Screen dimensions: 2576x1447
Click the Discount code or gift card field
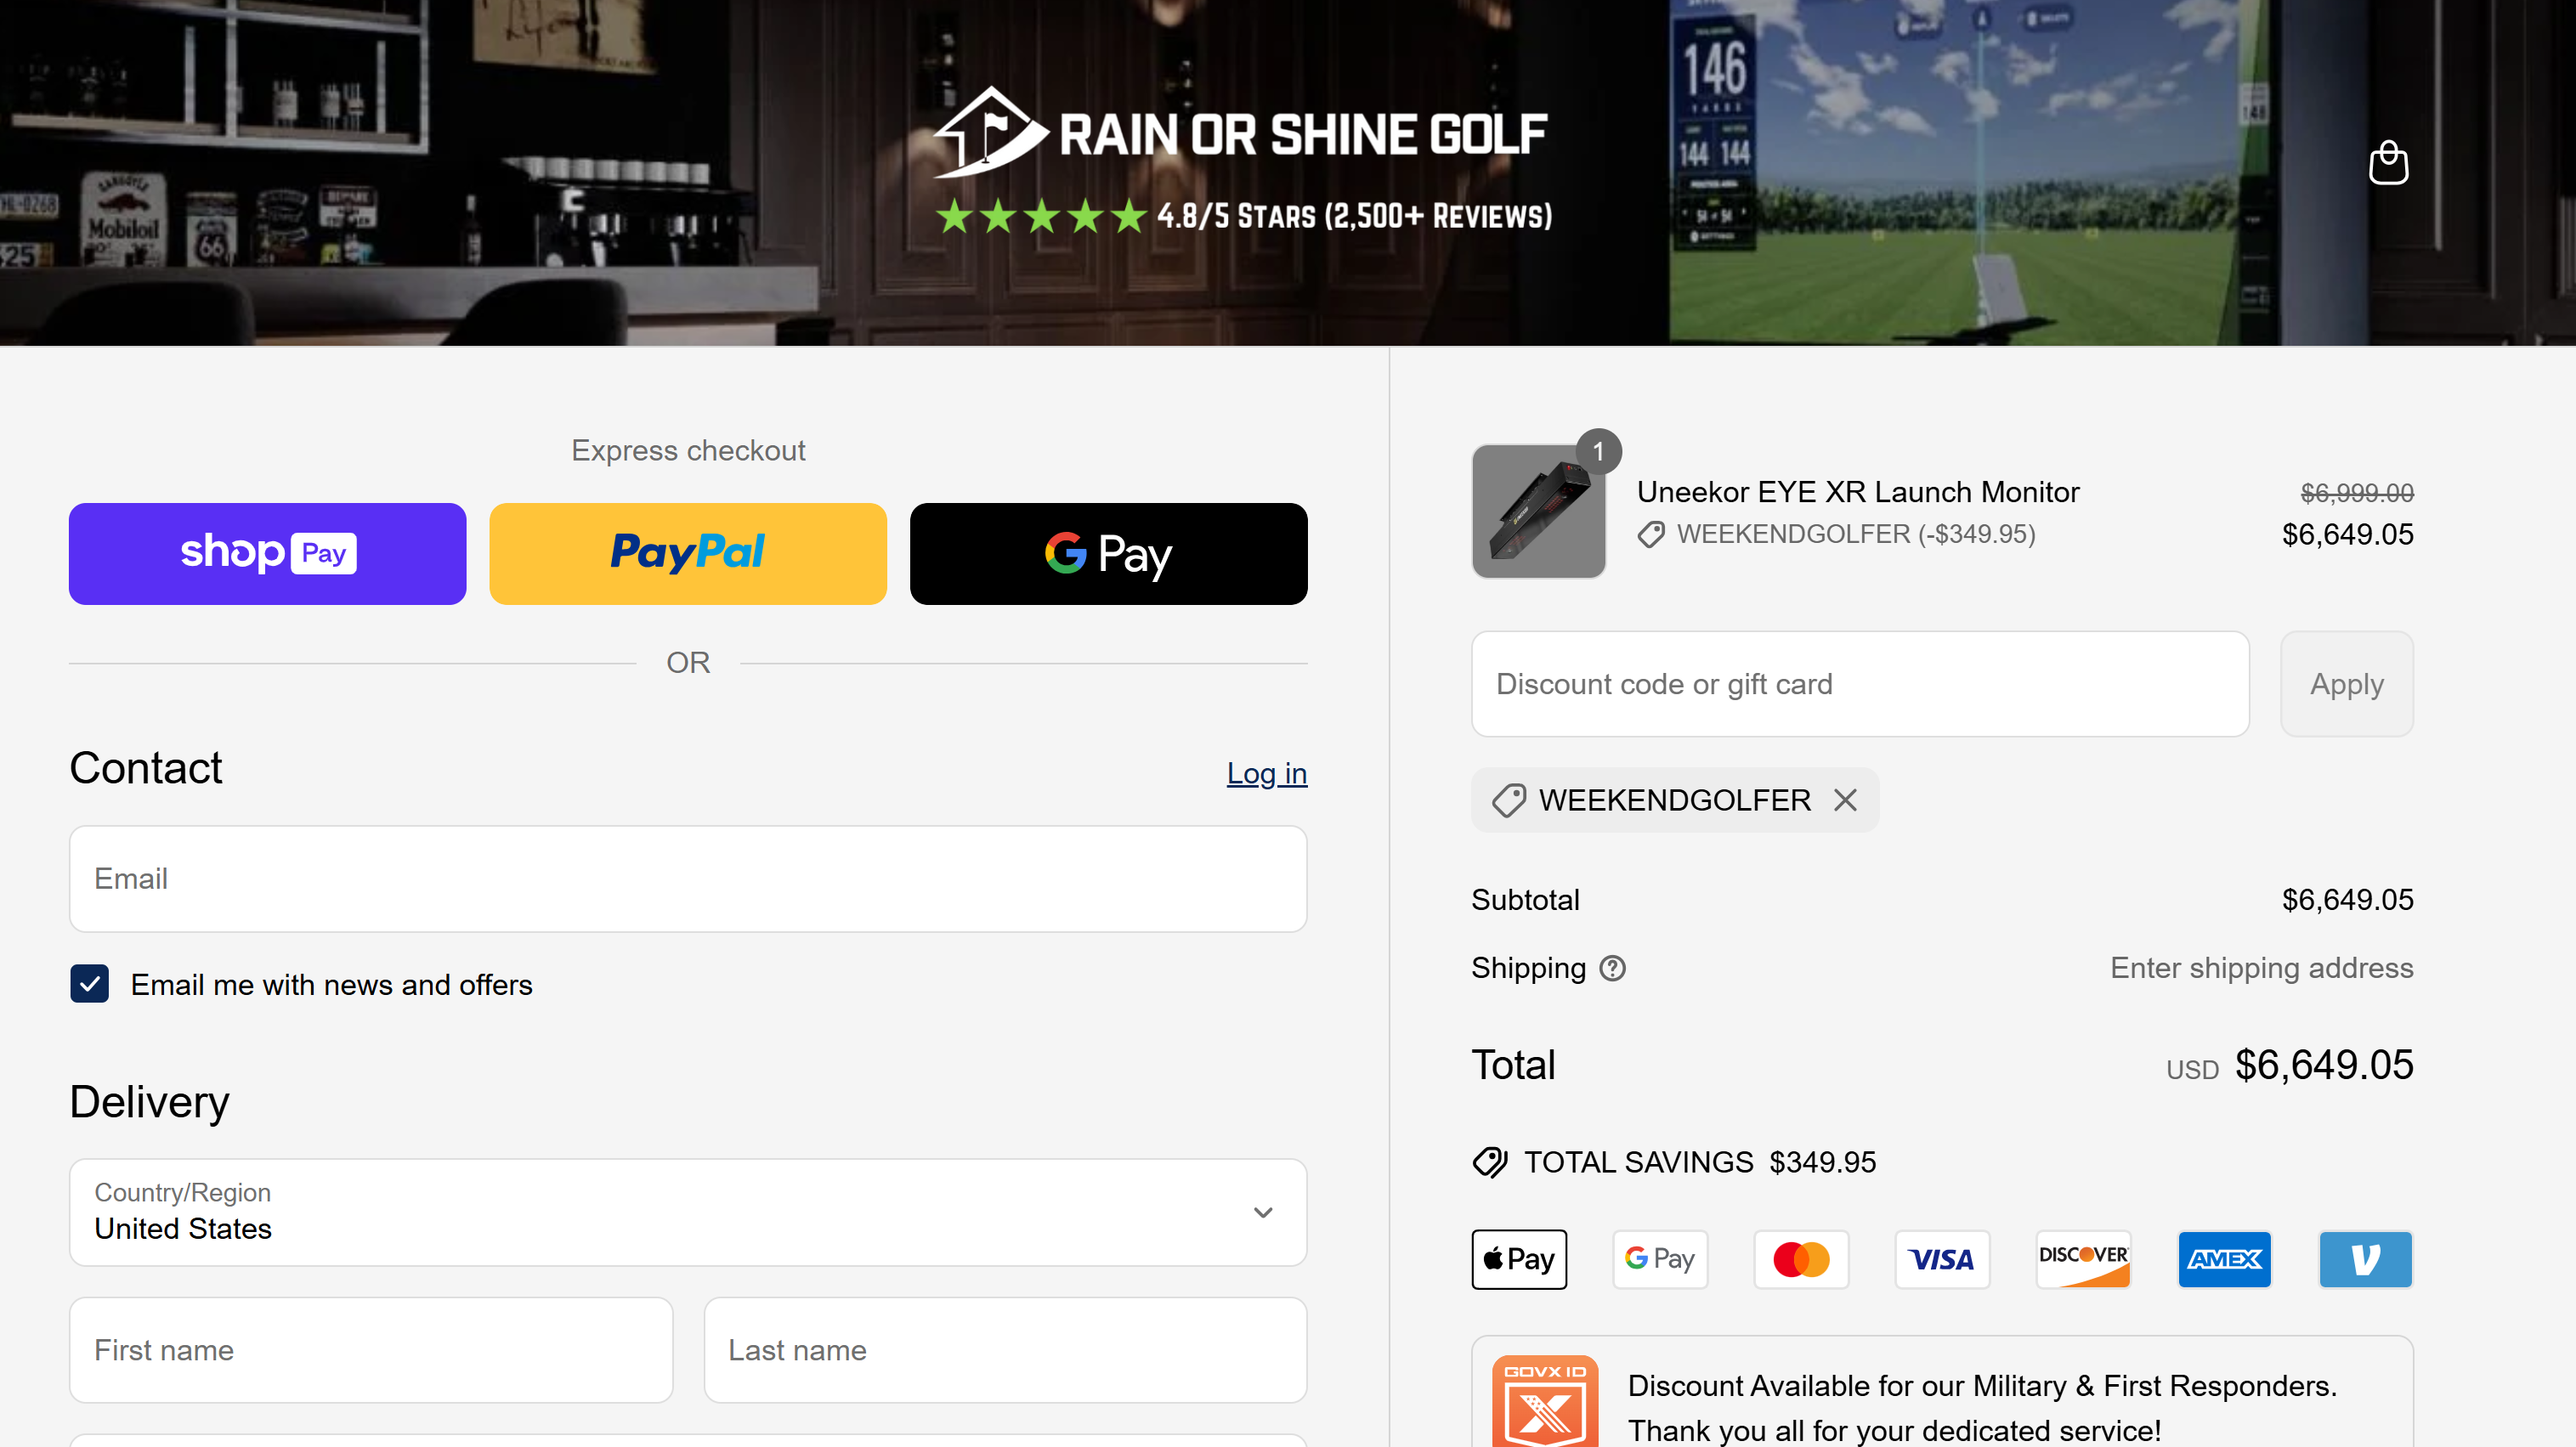1860,684
